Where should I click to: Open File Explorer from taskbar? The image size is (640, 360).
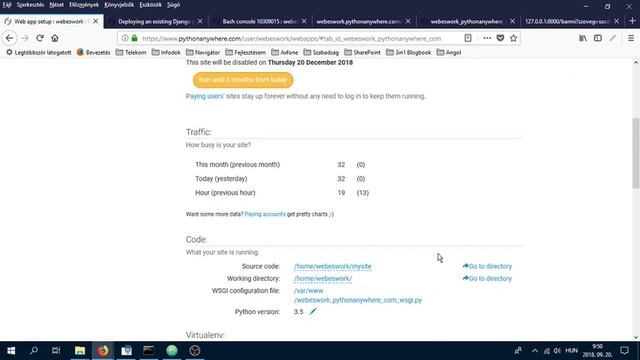click(80, 351)
